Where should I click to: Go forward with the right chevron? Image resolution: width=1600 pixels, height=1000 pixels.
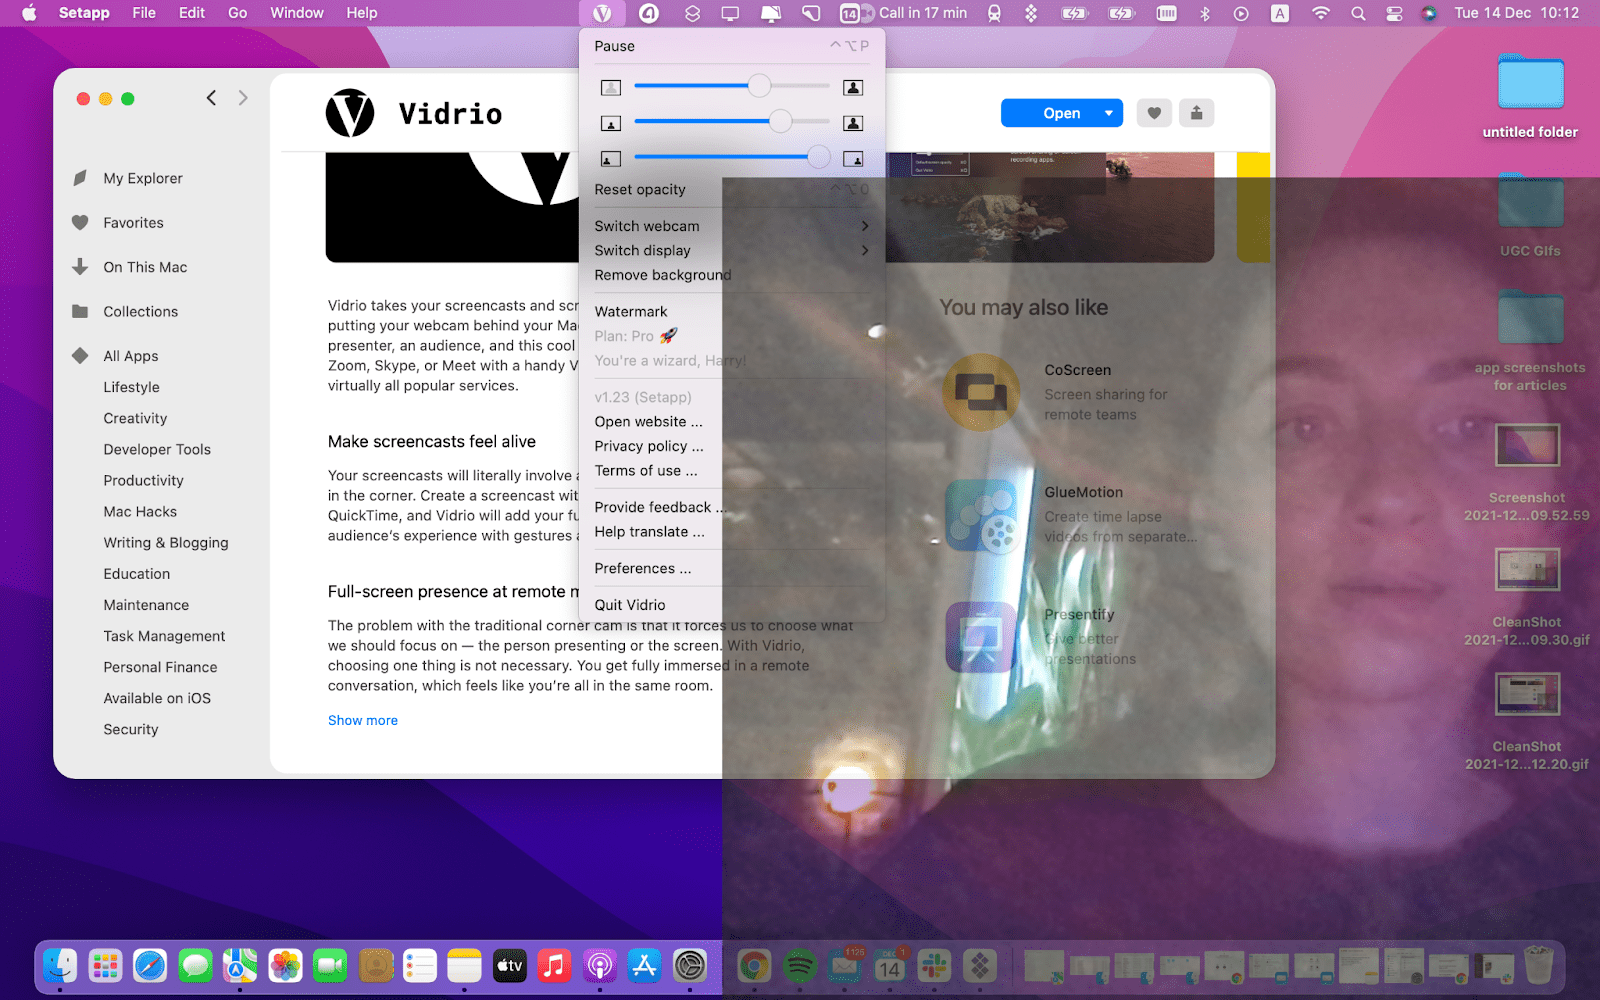click(243, 97)
